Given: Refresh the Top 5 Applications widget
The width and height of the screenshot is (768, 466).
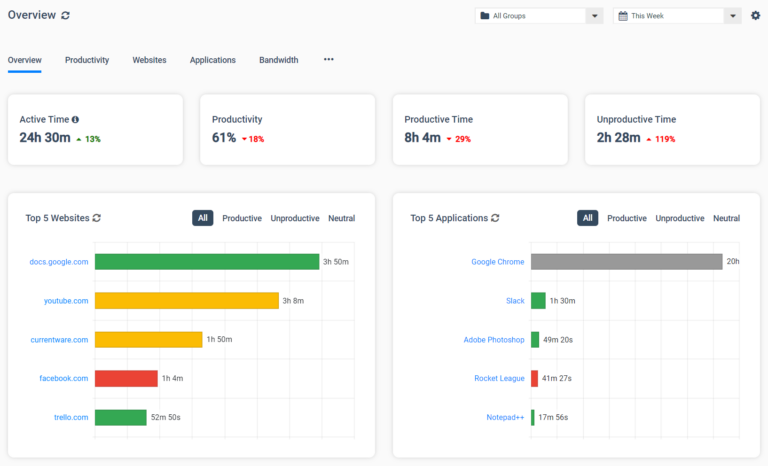Looking at the screenshot, I should point(495,218).
